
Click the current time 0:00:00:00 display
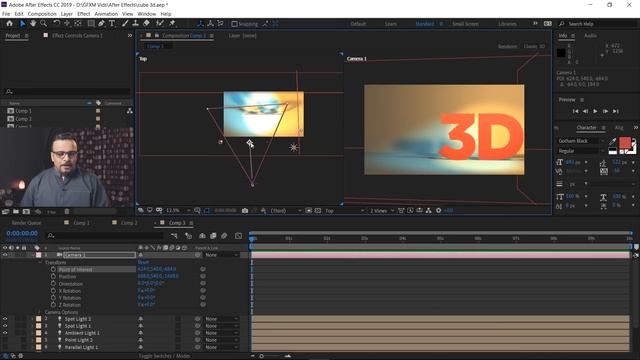22,233
